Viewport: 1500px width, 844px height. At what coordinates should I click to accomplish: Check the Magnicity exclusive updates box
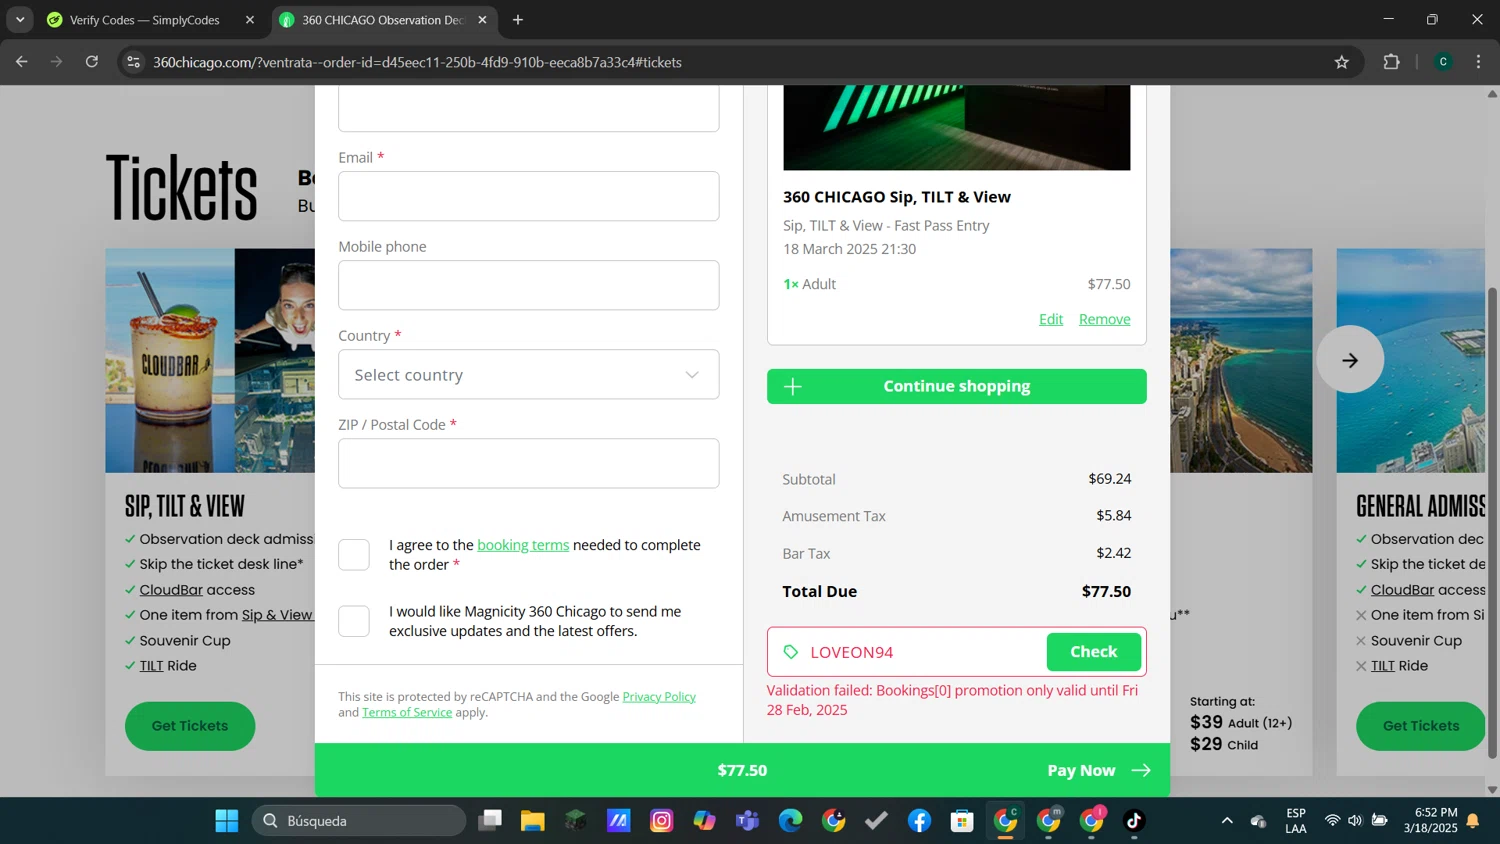(354, 621)
